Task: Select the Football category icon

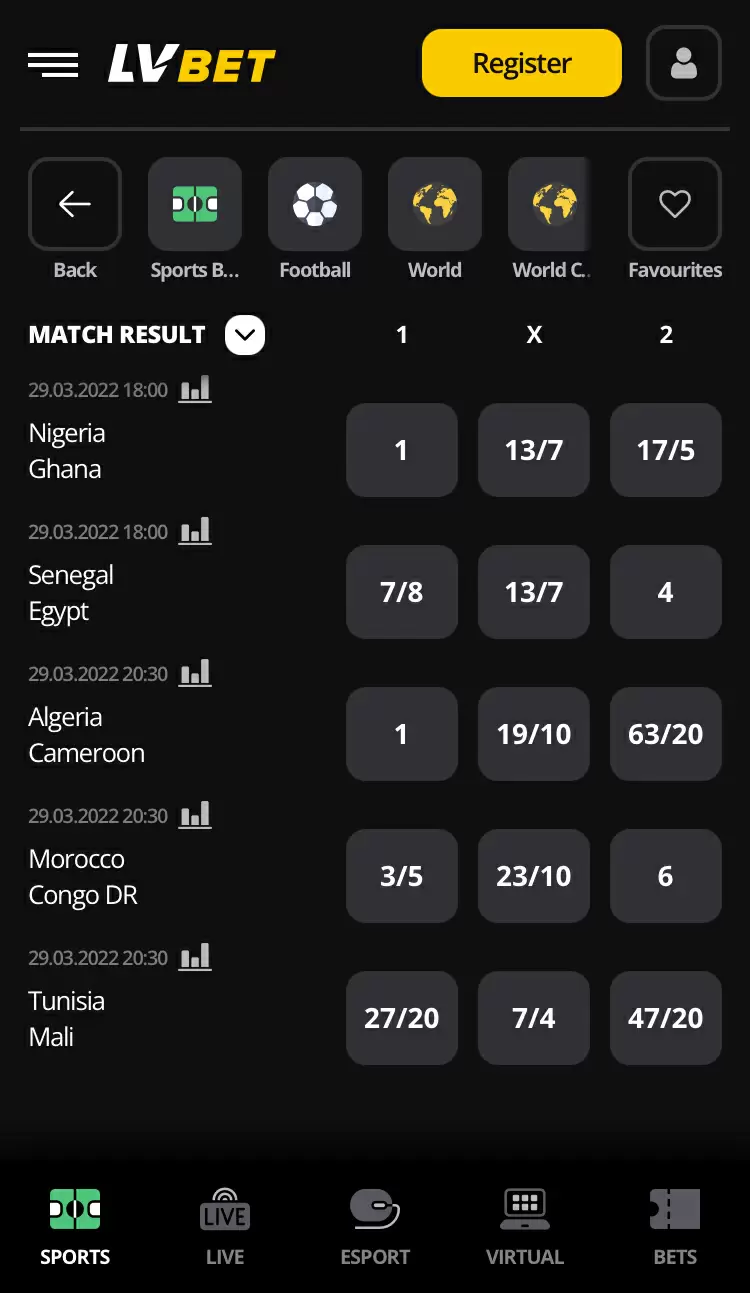Action: [x=315, y=205]
